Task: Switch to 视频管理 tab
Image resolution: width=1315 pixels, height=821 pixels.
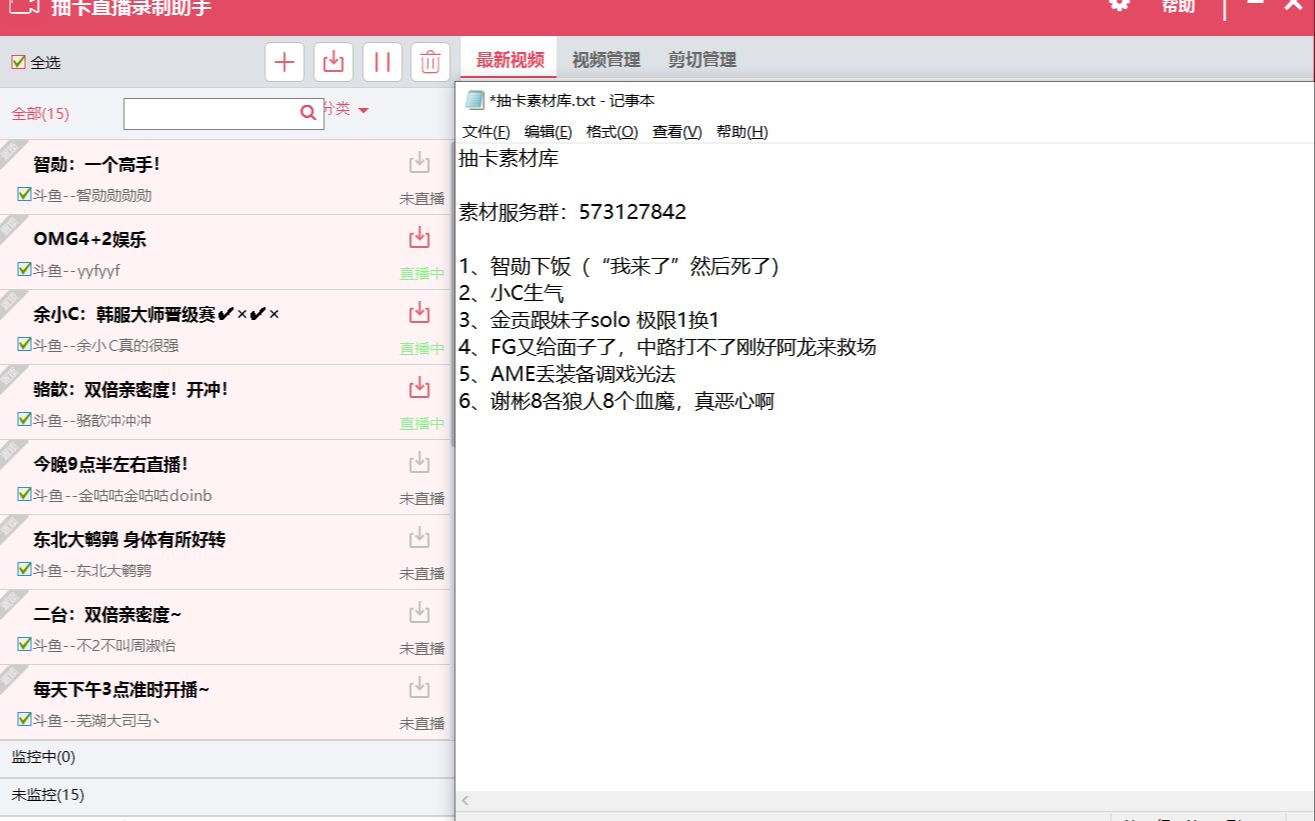Action: (606, 60)
